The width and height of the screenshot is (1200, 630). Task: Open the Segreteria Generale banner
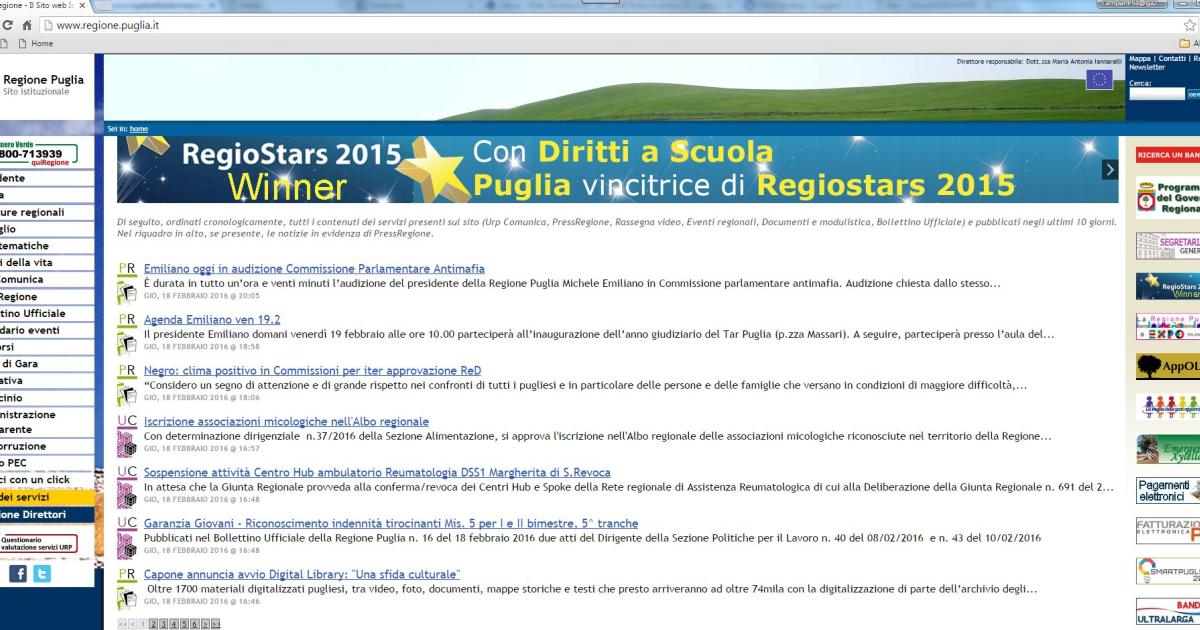point(1168,246)
